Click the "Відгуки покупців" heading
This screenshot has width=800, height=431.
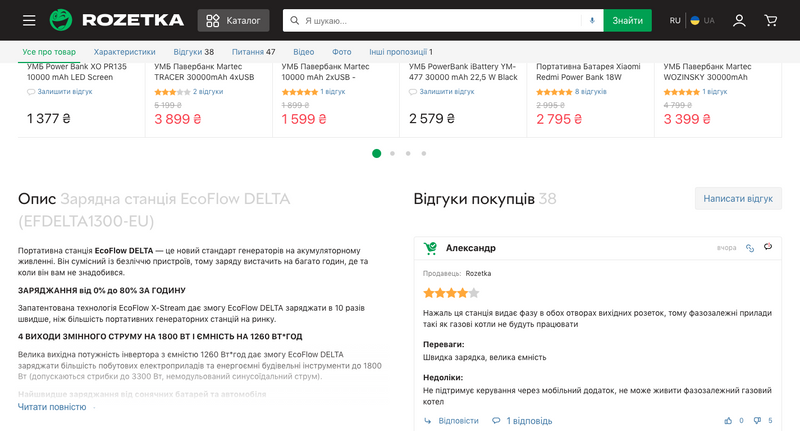click(474, 198)
